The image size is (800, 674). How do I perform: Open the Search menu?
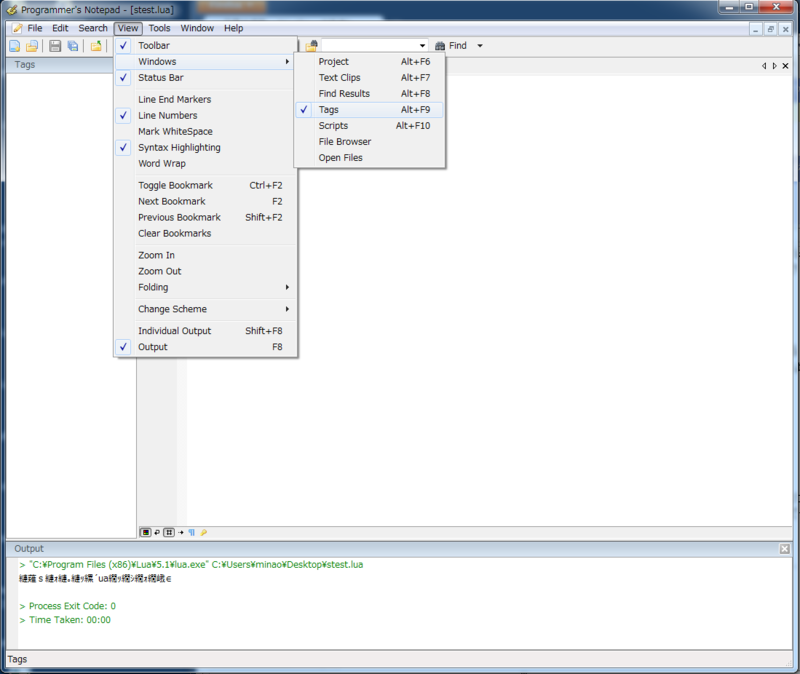(x=93, y=28)
